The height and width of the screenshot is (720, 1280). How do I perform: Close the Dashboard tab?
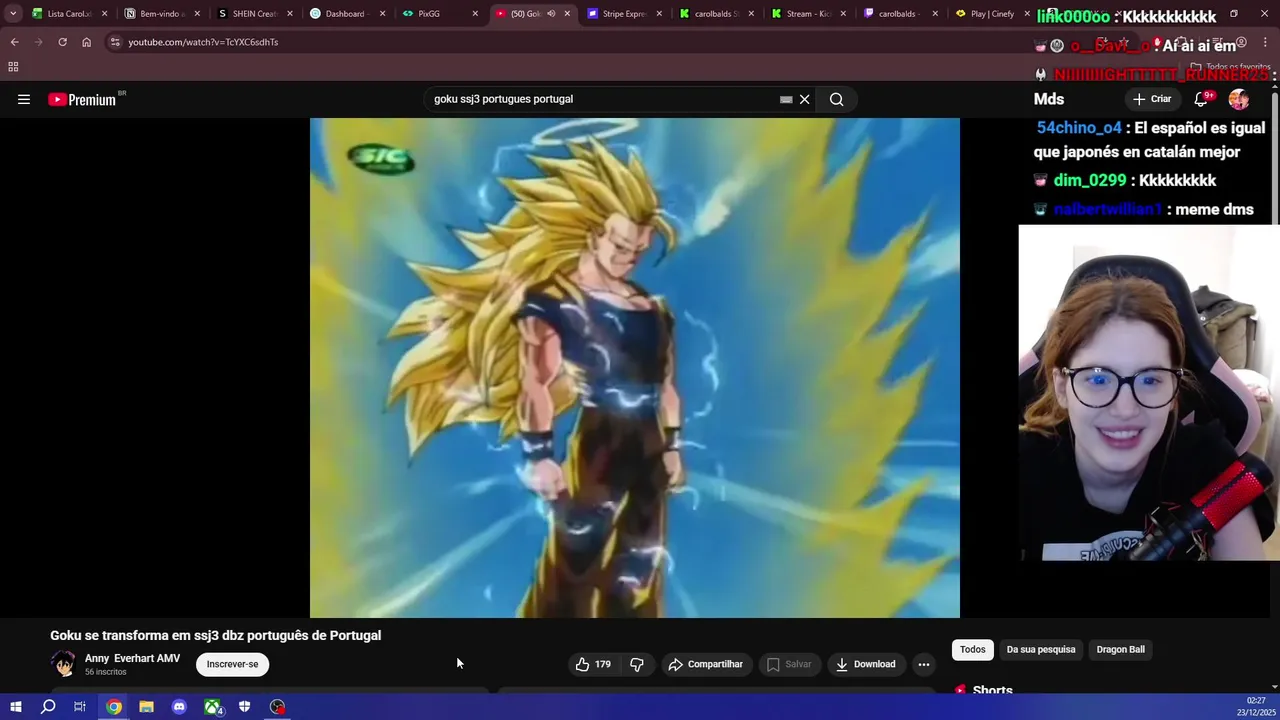(x=382, y=14)
